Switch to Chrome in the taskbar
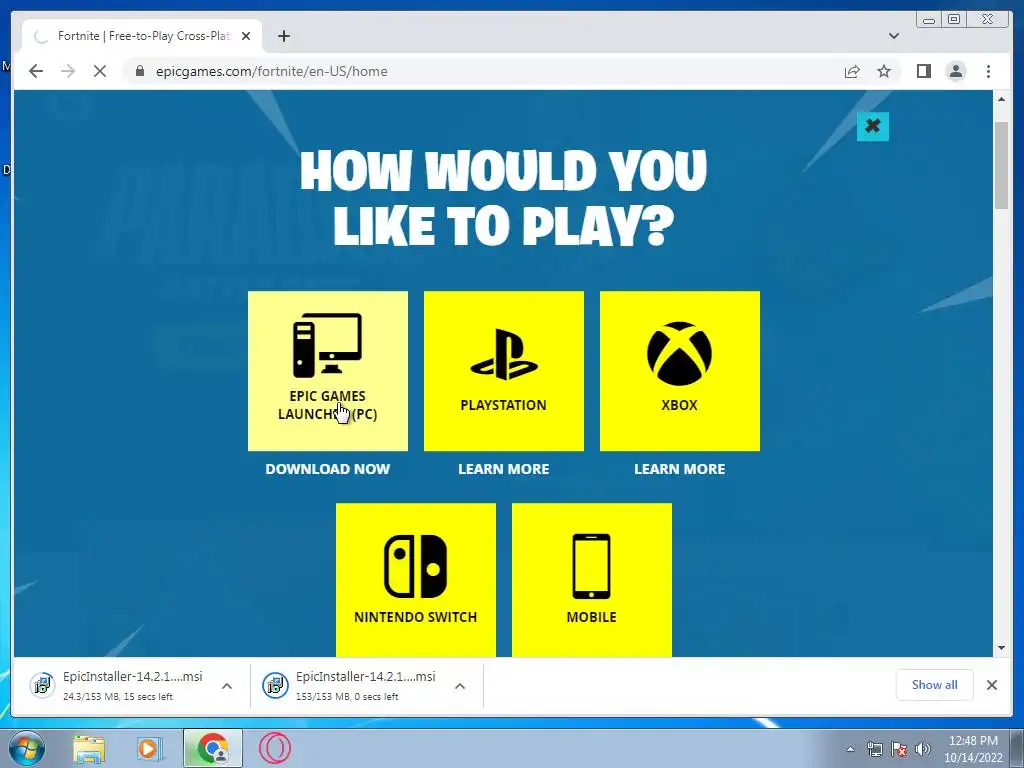1024x768 pixels. [x=213, y=748]
